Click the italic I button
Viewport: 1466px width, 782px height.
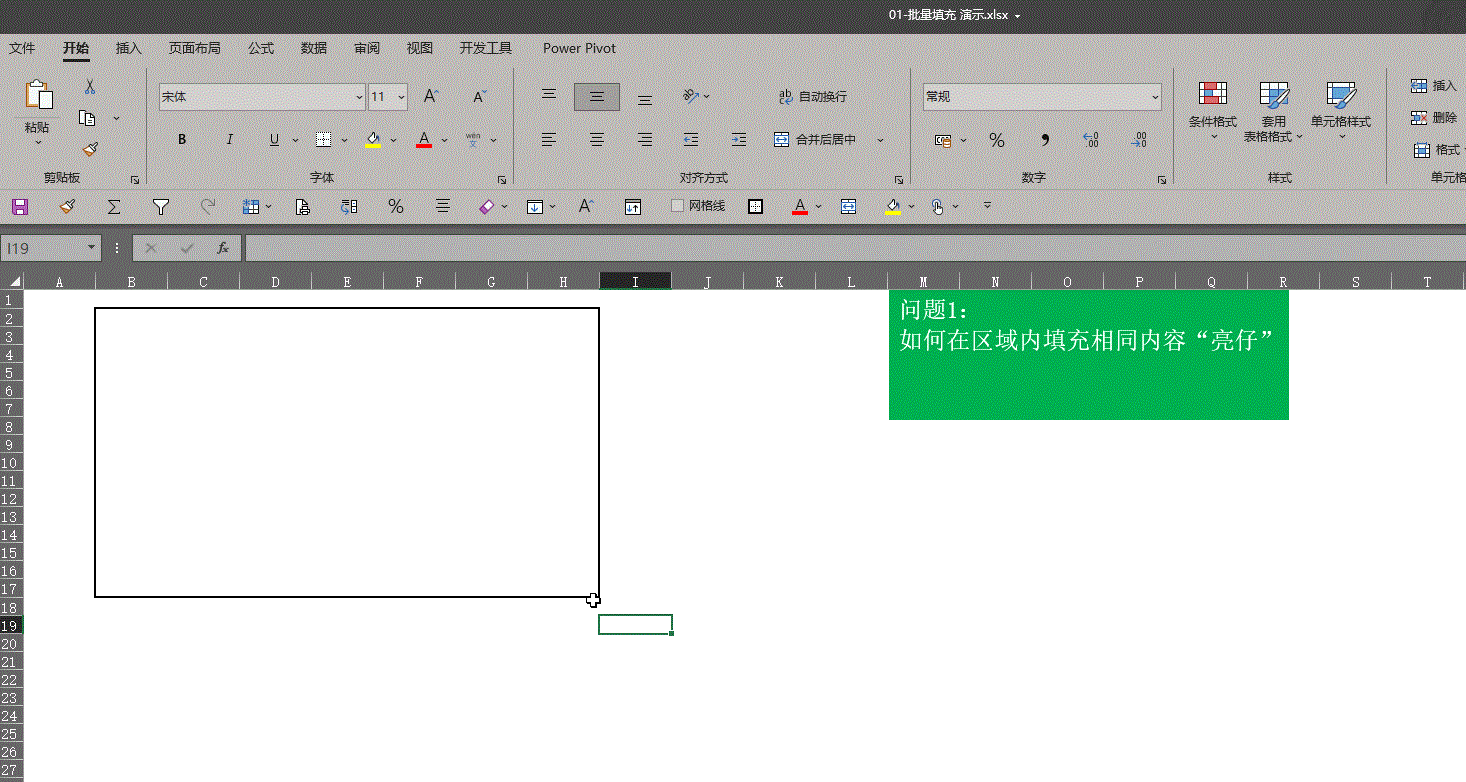(x=229, y=140)
